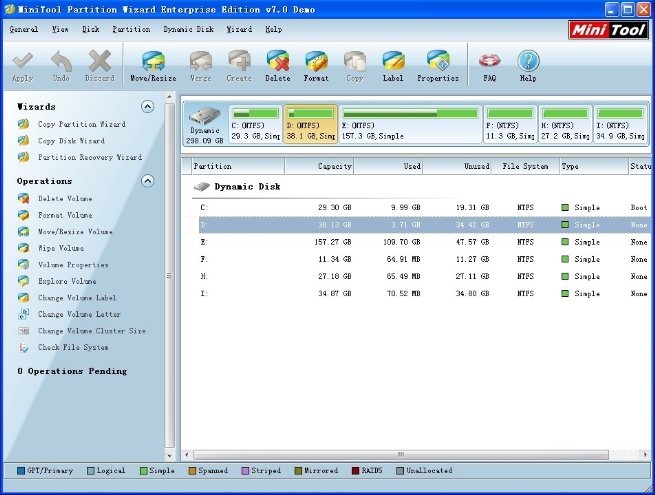This screenshot has height=495, width=655.
Task: Click the partition list scroll right arrow
Action: (645, 454)
